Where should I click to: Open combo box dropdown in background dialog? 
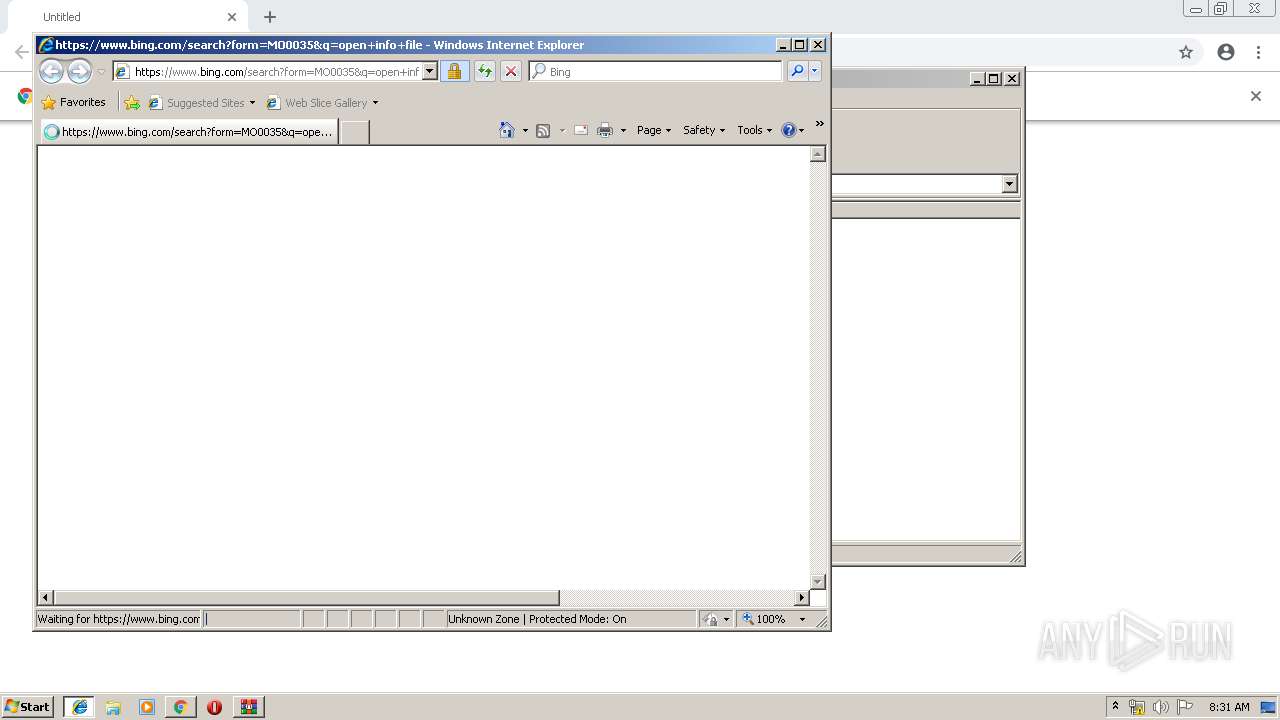pyautogui.click(x=1009, y=184)
